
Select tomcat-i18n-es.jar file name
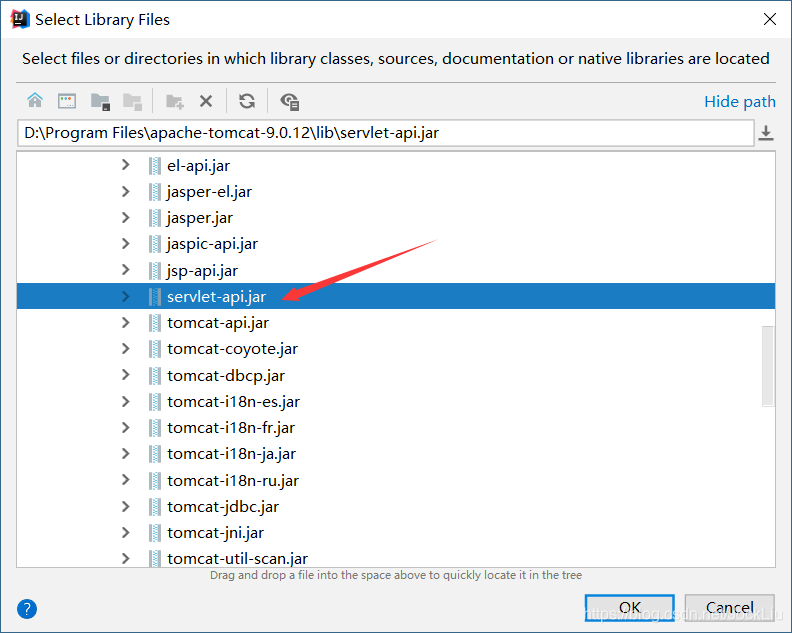(x=233, y=402)
